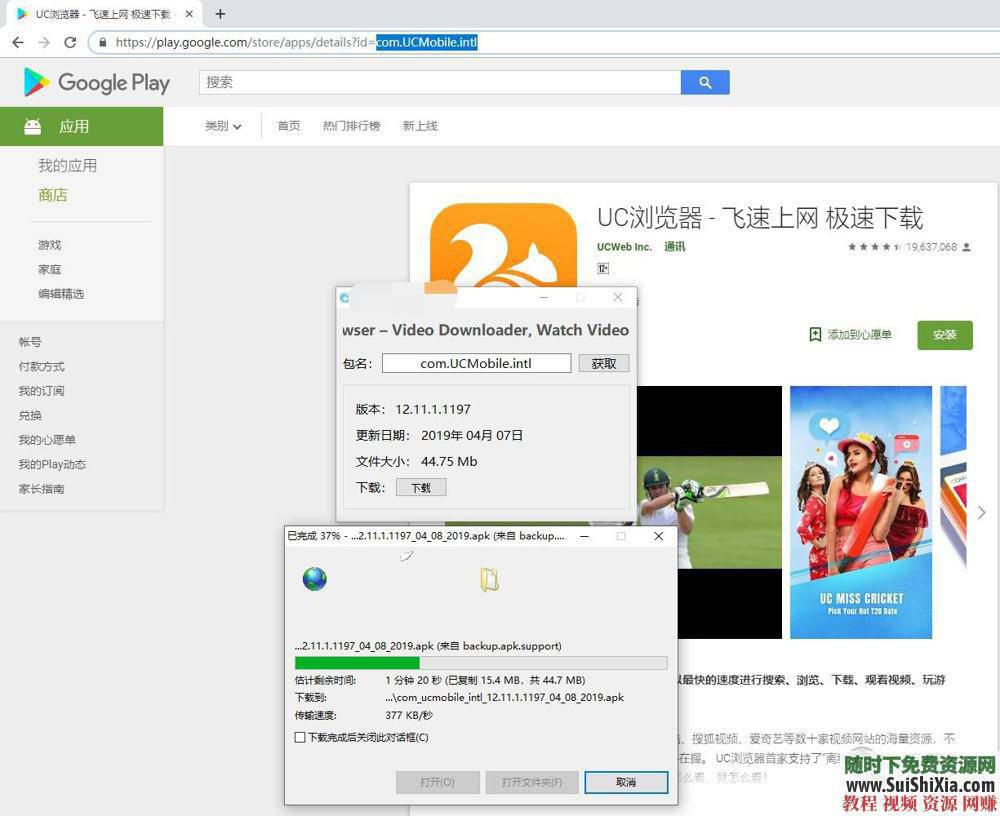Toggle 下载完成后关闭此对话框 checkbox
1000x816 pixels.
pyautogui.click(x=300, y=738)
